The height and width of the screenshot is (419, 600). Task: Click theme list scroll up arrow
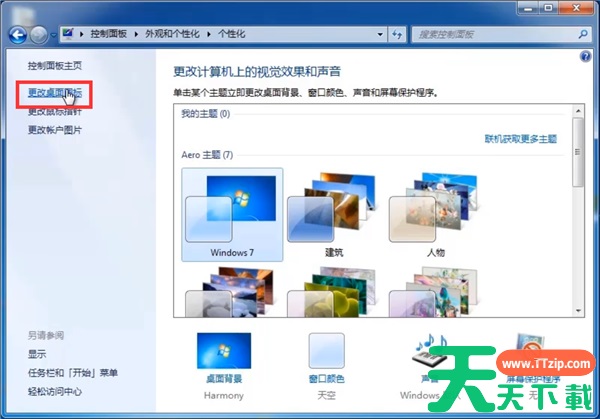click(x=578, y=111)
